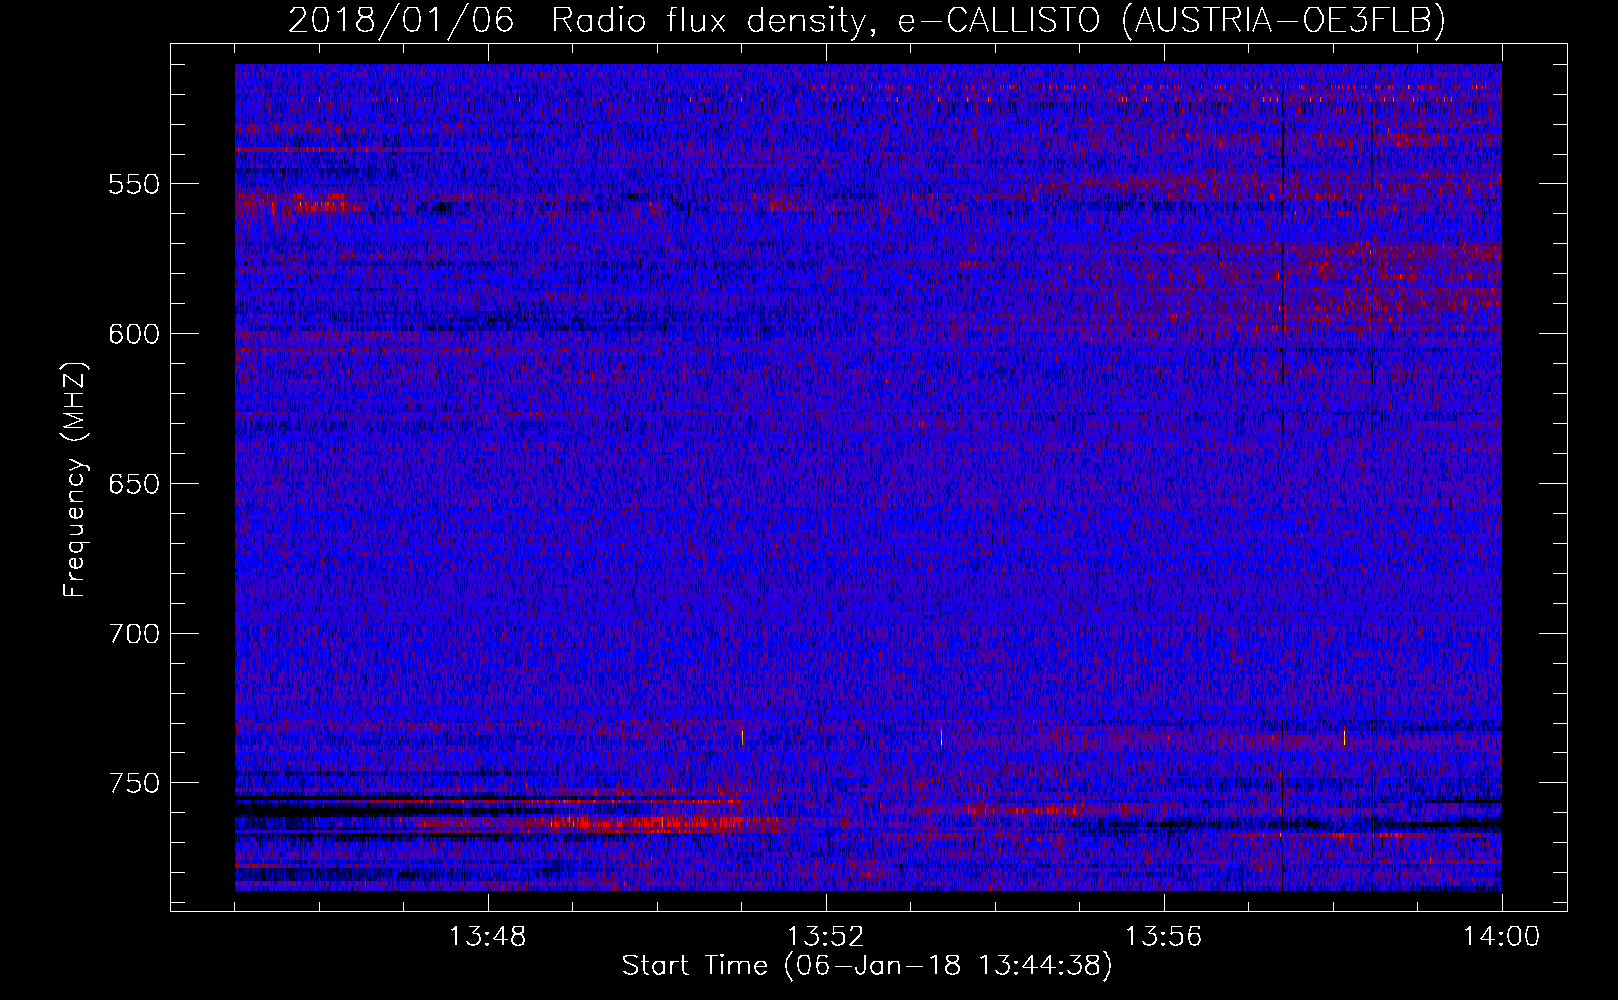Image resolution: width=1618 pixels, height=1000 pixels.
Task: Click the 13:48 time tick label
Action: [487, 937]
